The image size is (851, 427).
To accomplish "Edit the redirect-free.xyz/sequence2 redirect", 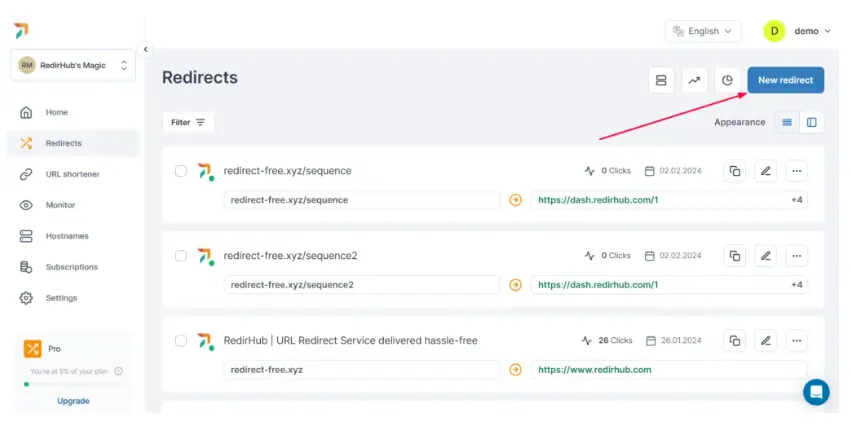I will pos(766,256).
